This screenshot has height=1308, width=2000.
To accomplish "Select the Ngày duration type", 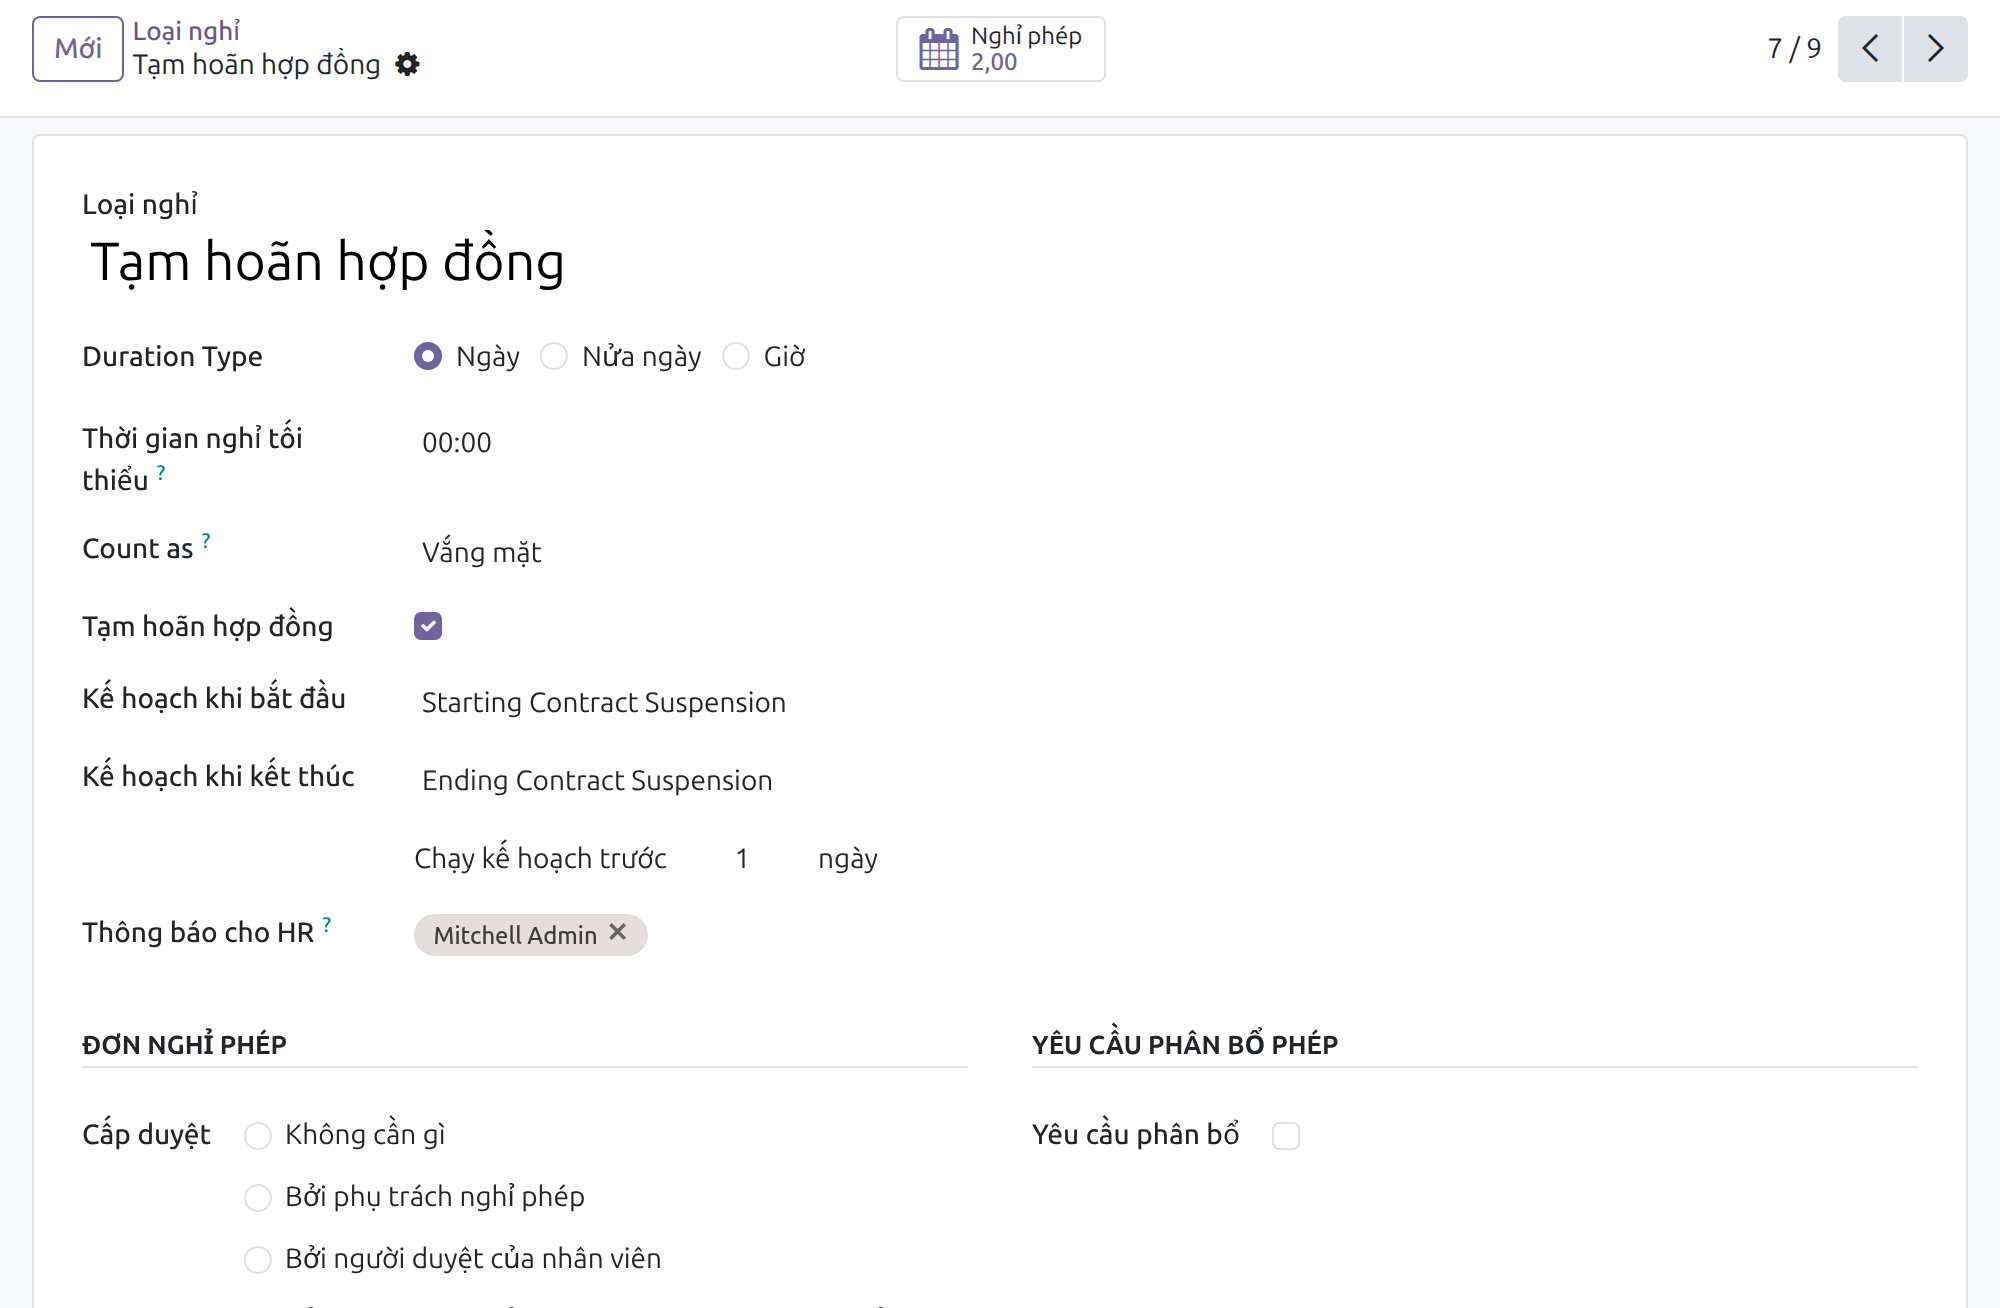I will [x=428, y=356].
